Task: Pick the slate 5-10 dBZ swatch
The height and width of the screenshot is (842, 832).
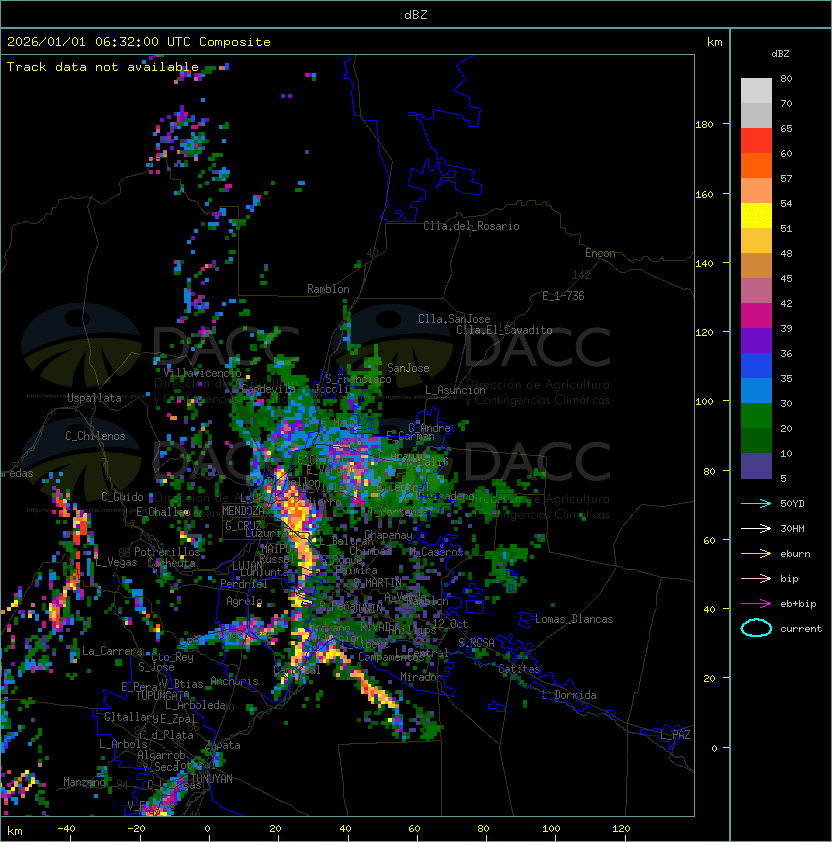Action: 756,466
